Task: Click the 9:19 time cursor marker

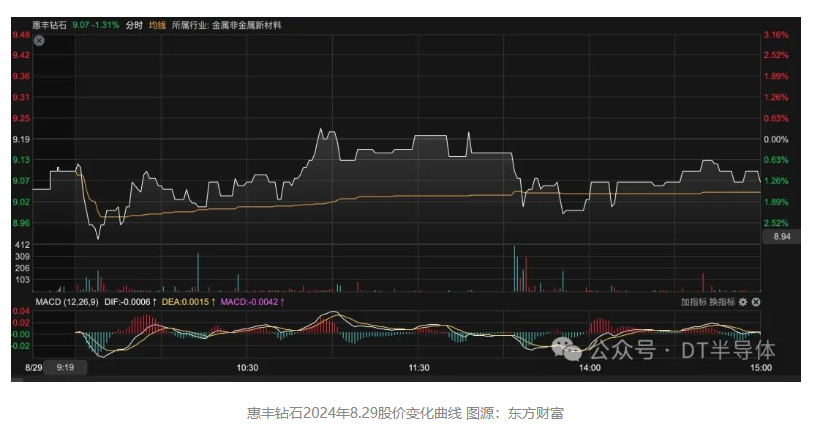Action: tap(65, 368)
